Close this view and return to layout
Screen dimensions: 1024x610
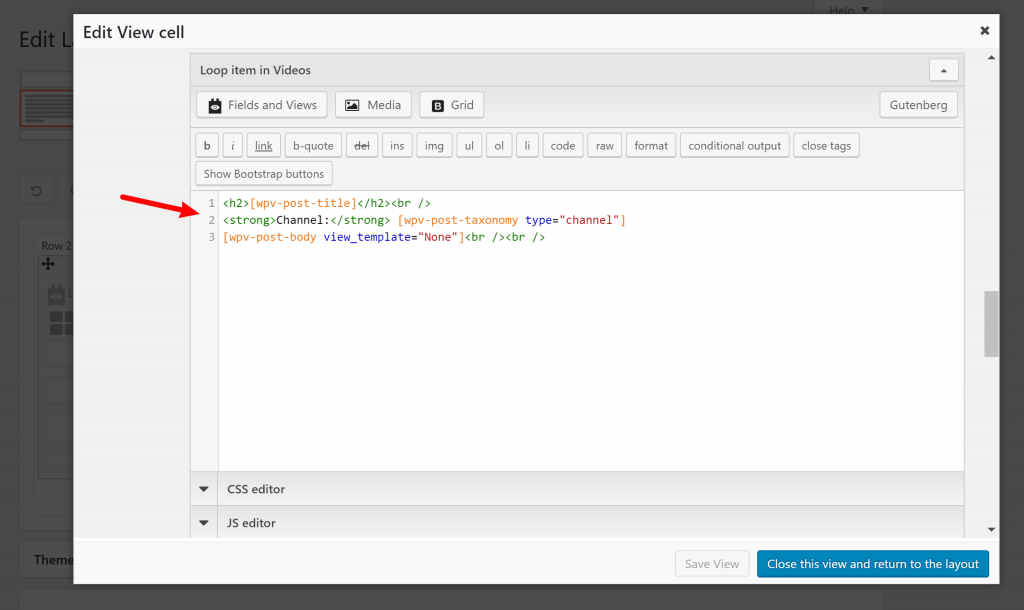(872, 564)
